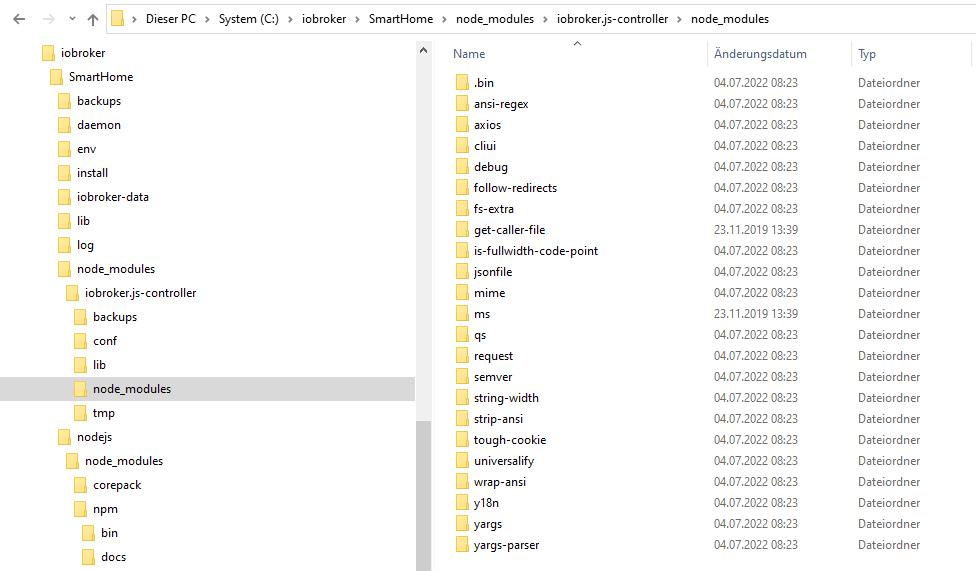Click the forward navigation arrow
This screenshot has height=571, width=976.
49,19
